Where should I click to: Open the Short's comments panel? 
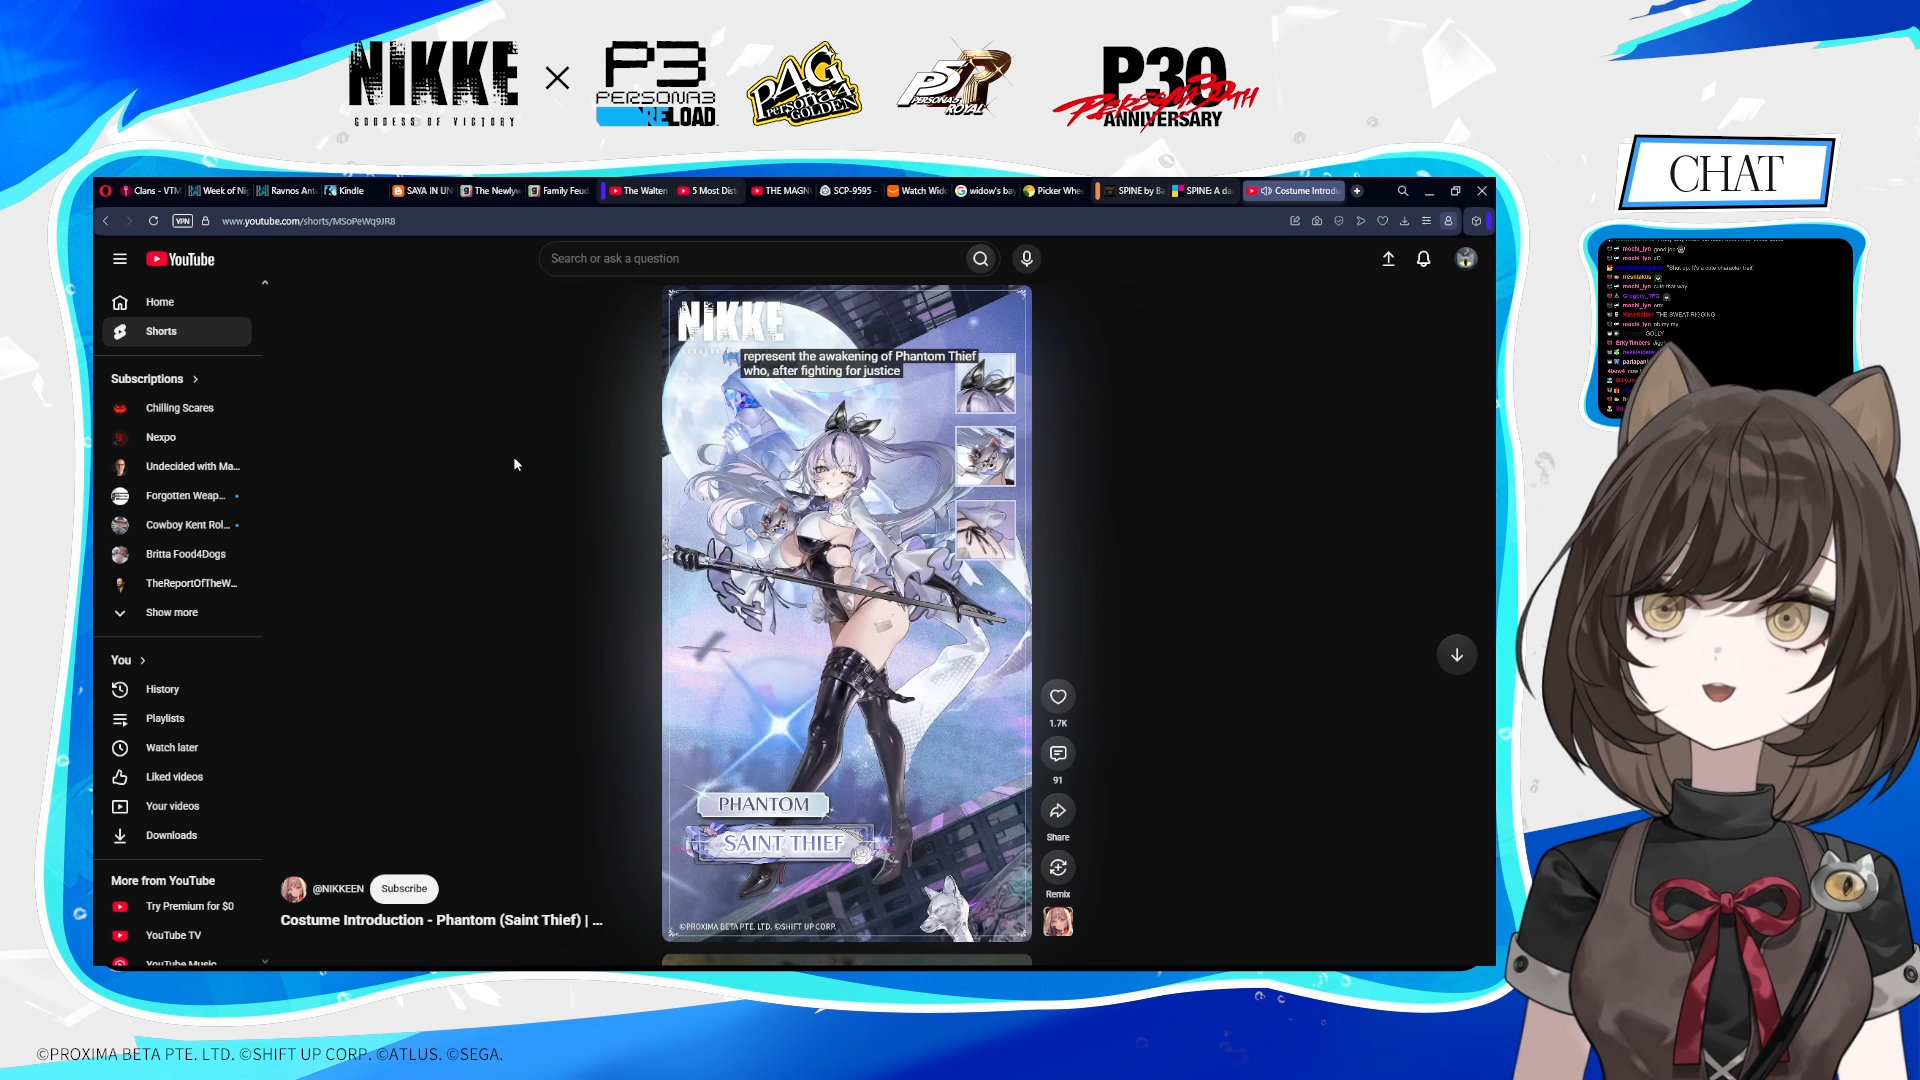1058,754
